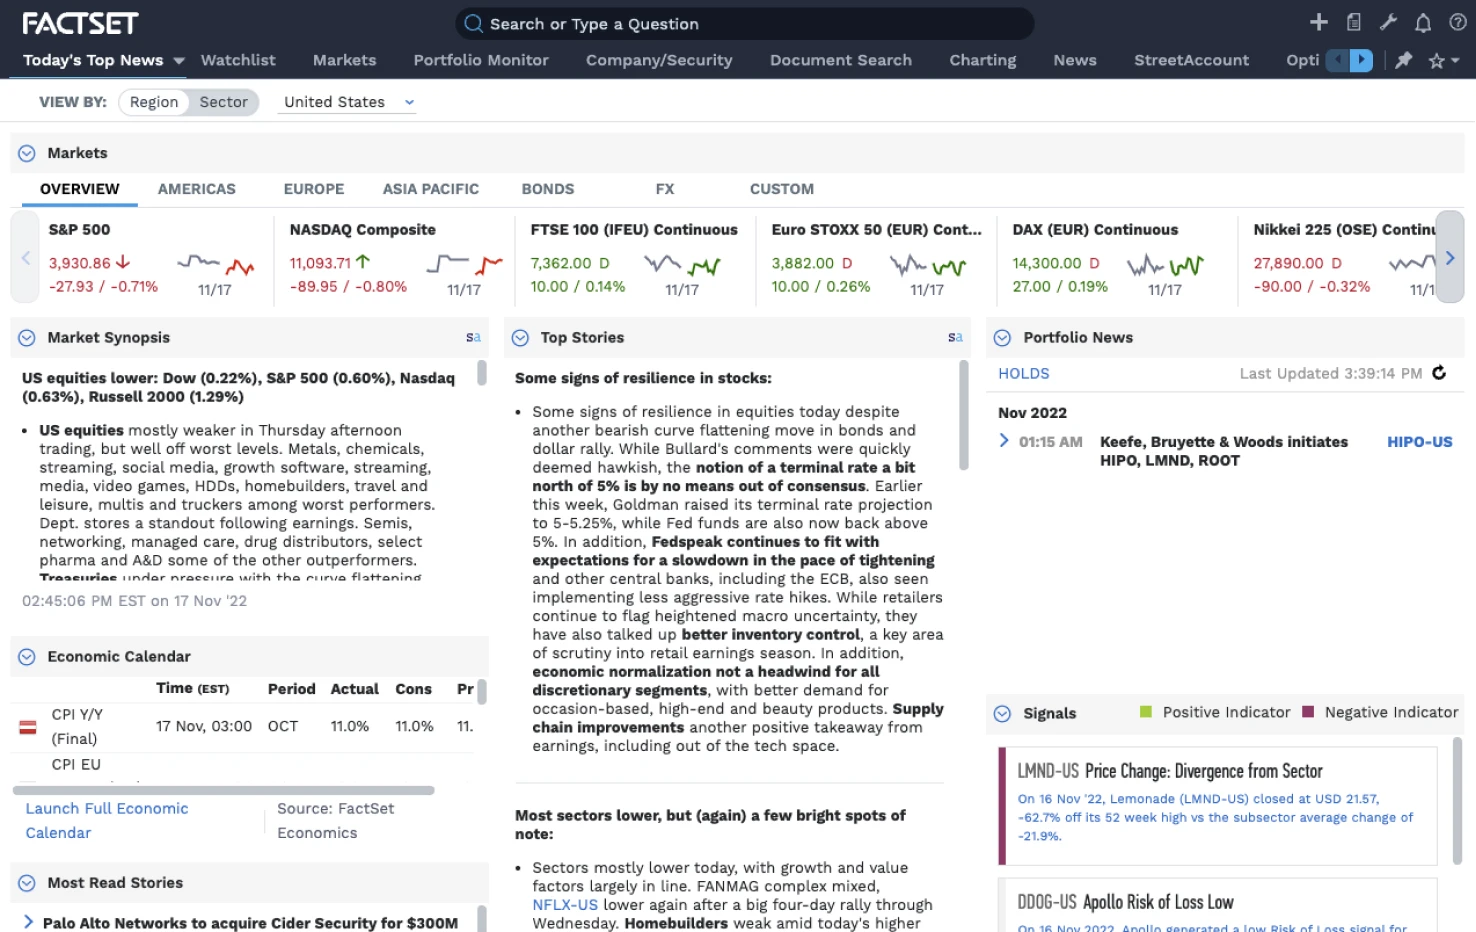1476x932 pixels.
Task: Click the FactSet logo
Action: click(x=80, y=23)
